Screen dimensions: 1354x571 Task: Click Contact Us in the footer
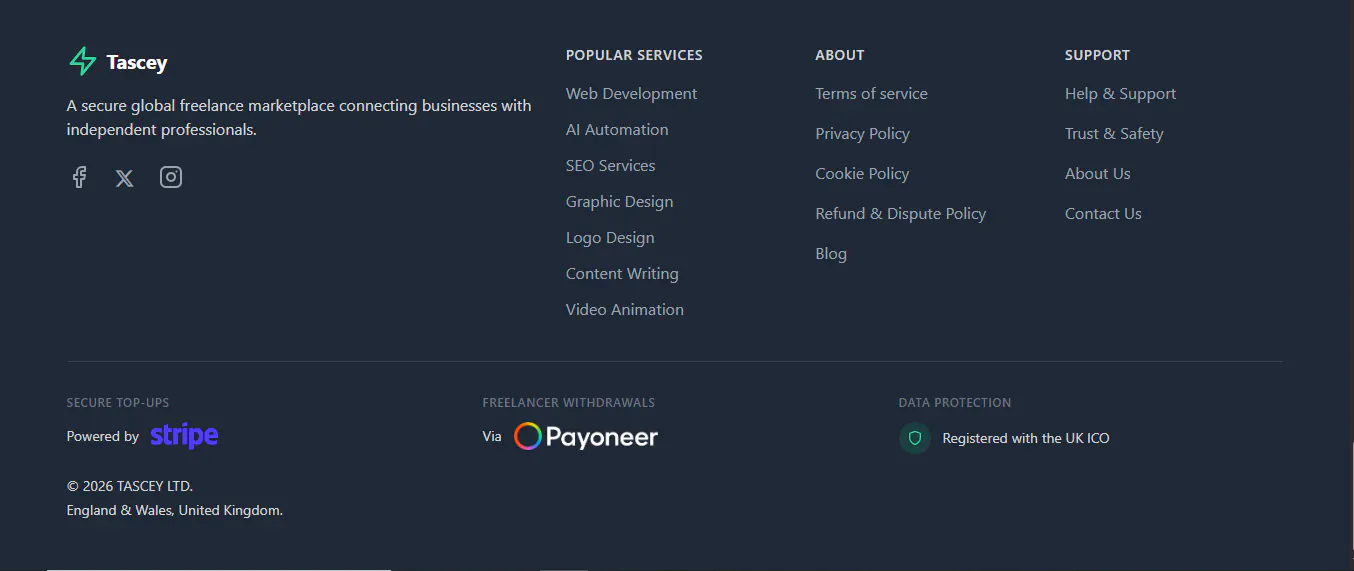(1103, 214)
